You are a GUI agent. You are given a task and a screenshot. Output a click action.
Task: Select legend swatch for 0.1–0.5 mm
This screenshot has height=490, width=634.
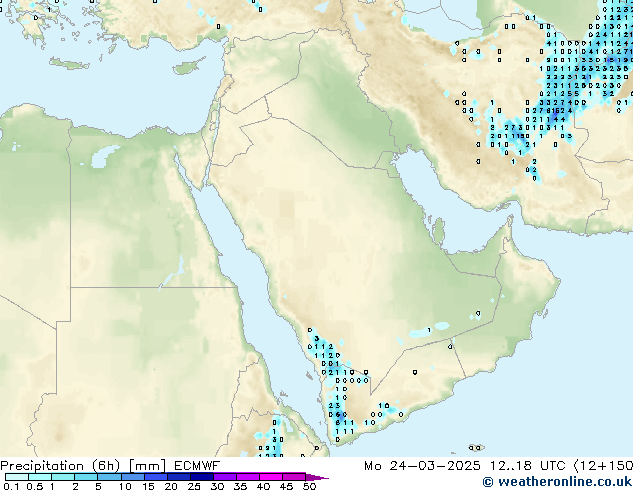[x=17, y=477]
